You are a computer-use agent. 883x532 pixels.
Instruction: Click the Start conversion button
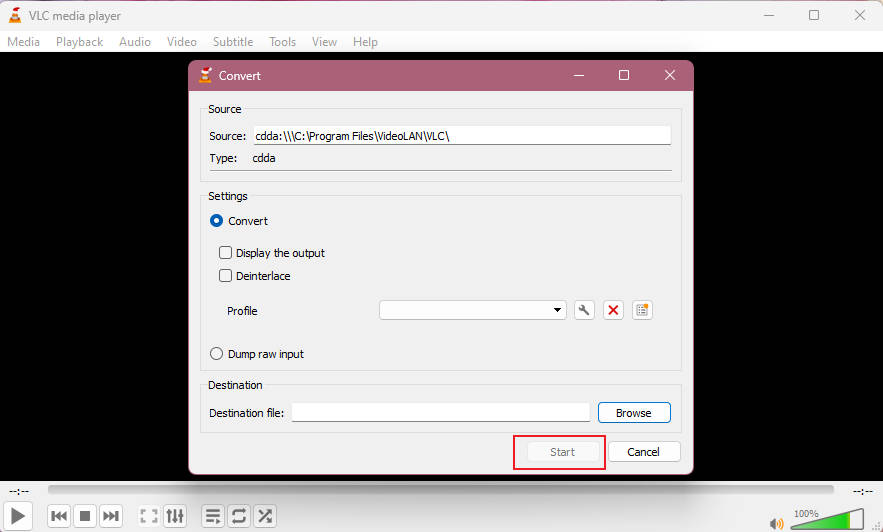point(563,452)
